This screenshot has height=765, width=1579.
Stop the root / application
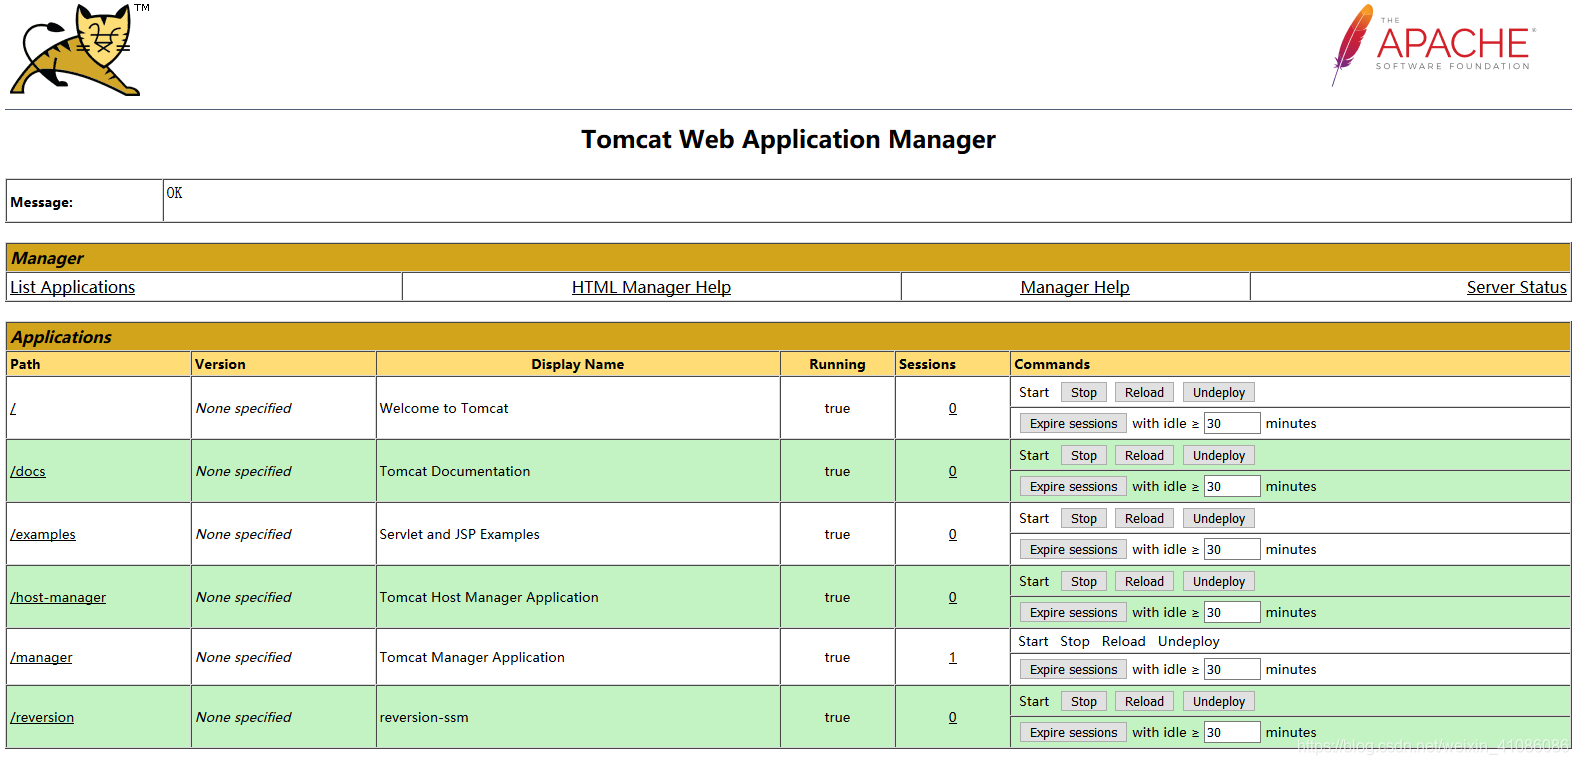click(1084, 393)
